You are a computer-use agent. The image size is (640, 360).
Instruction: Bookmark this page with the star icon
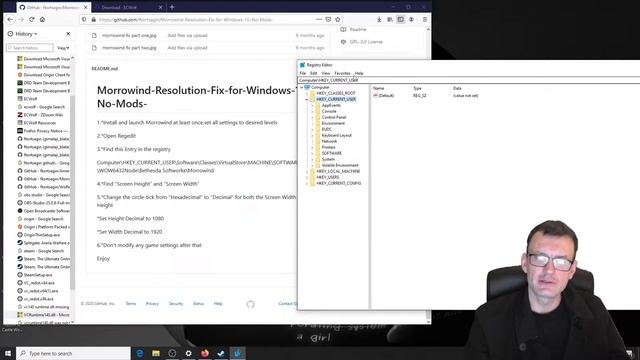[x=338, y=20]
